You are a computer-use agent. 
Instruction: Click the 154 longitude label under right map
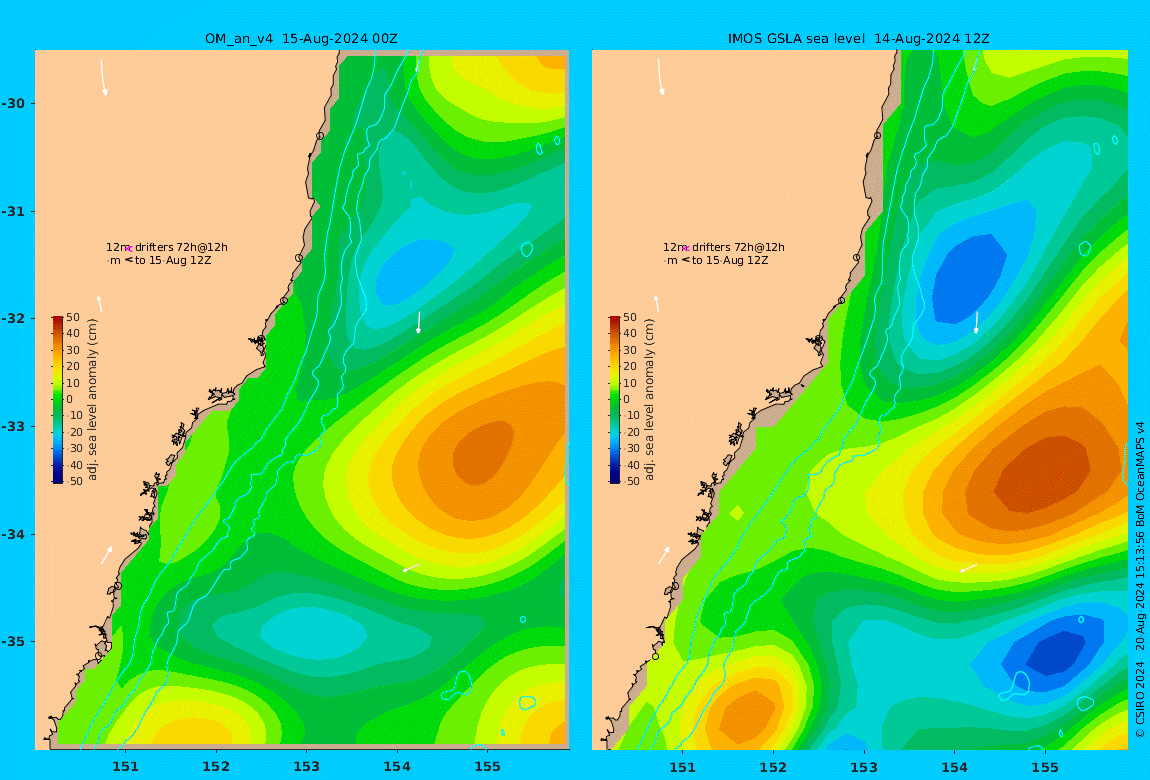point(954,767)
